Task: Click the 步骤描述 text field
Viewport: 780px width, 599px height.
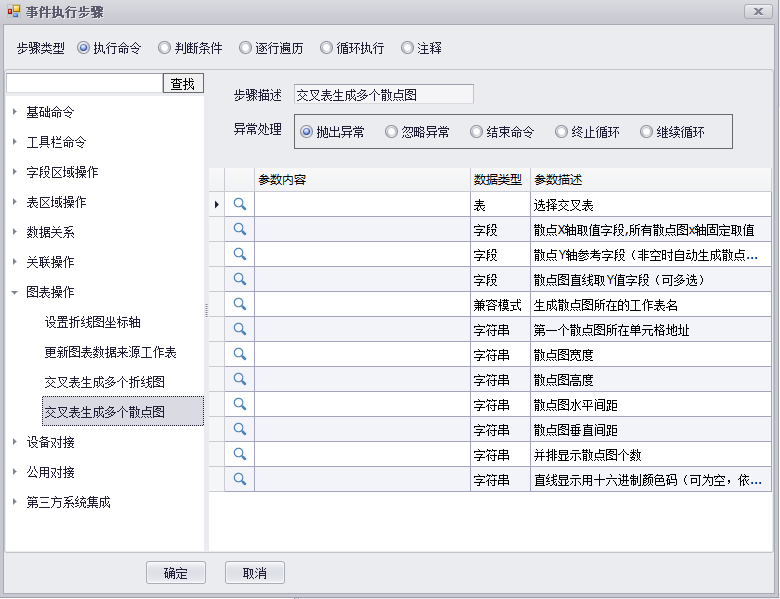Action: point(382,95)
